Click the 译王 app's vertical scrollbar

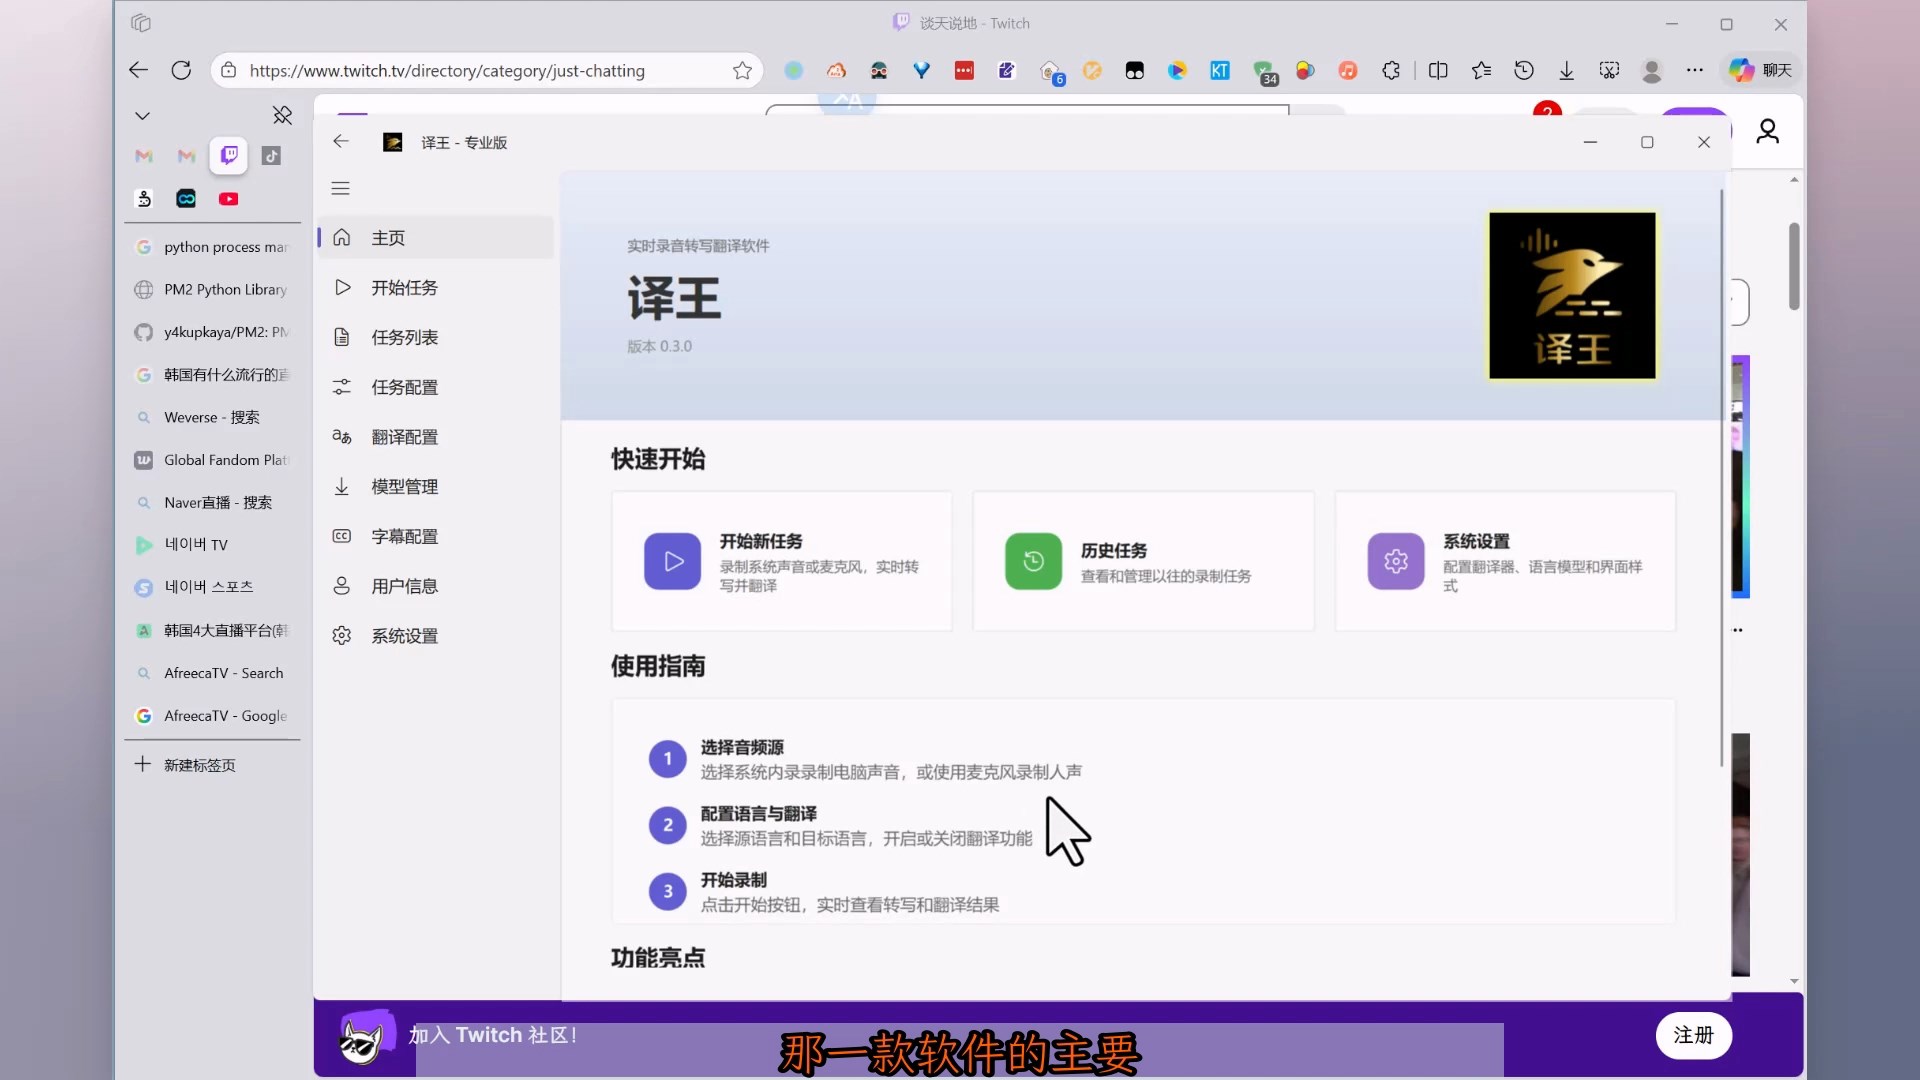tap(1721, 480)
